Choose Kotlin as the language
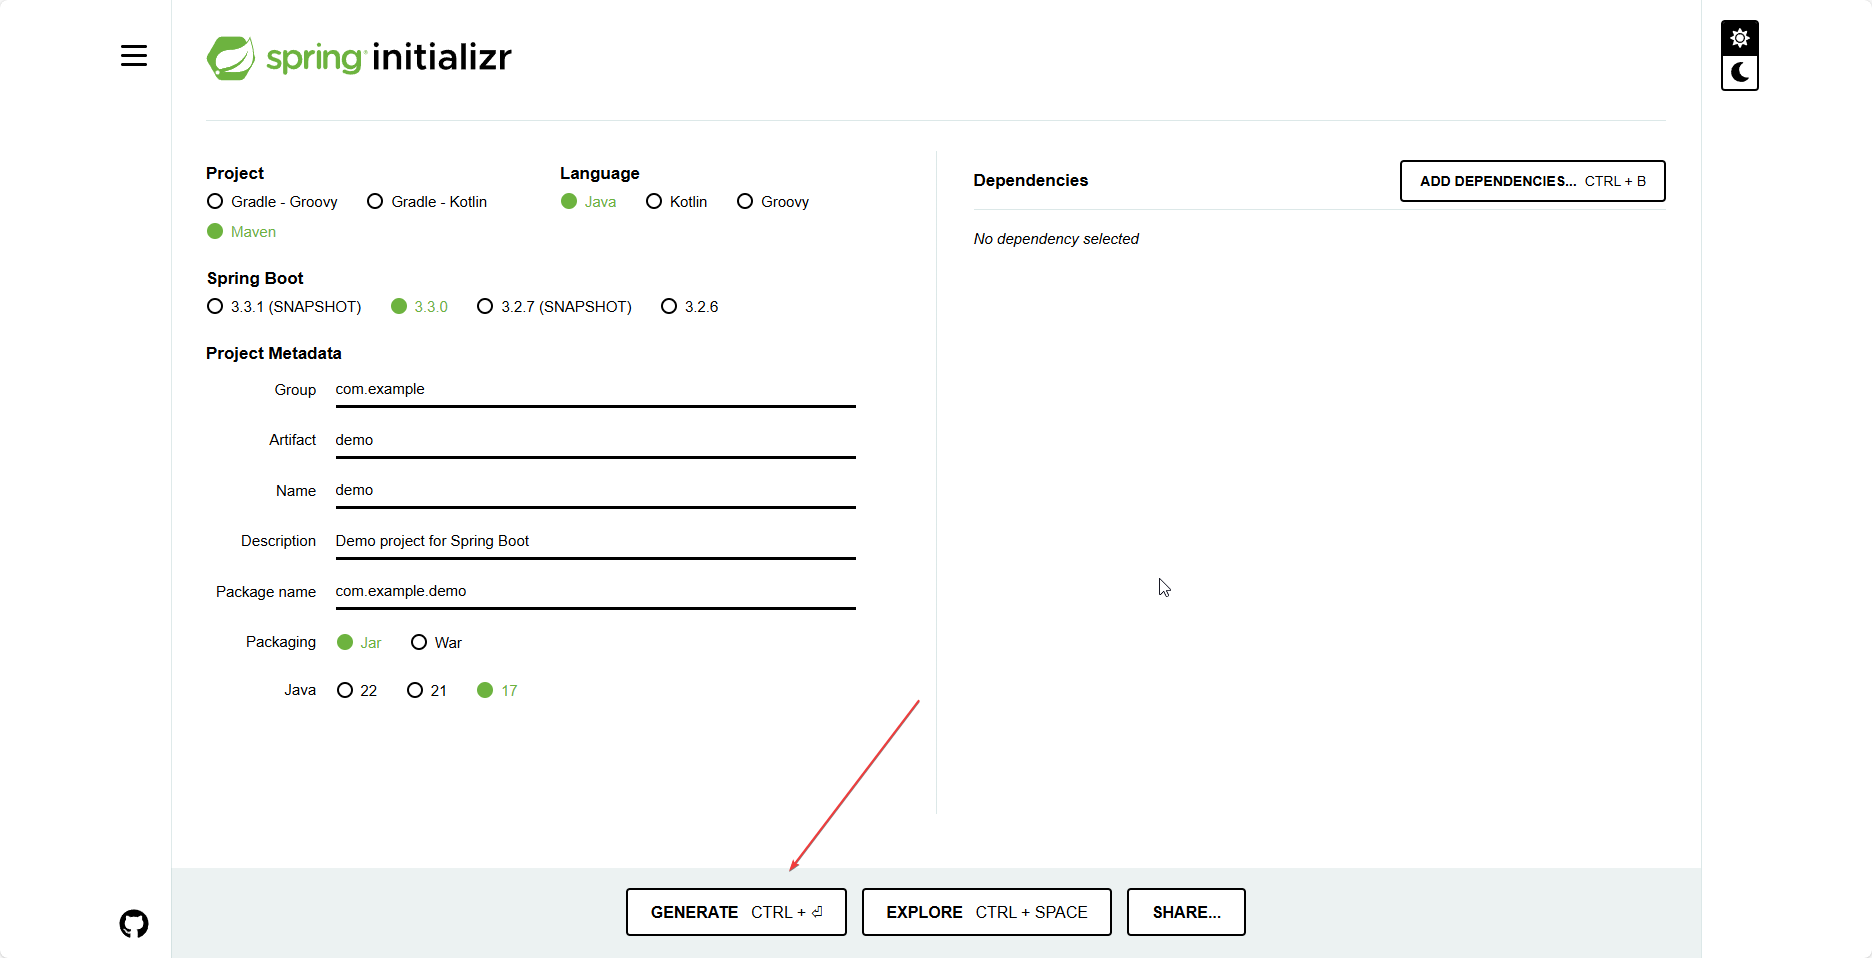Viewport: 1872px width, 958px height. [x=677, y=202]
